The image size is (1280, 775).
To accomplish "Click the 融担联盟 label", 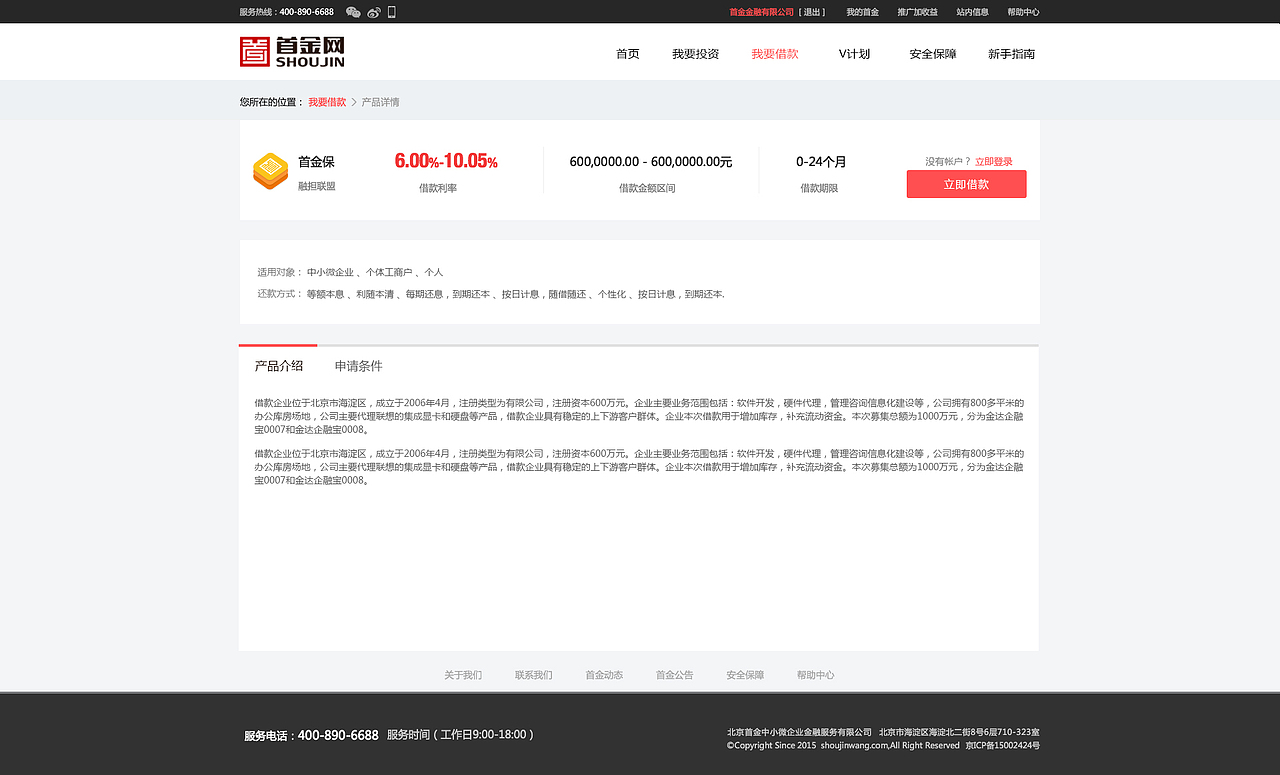I will (317, 186).
